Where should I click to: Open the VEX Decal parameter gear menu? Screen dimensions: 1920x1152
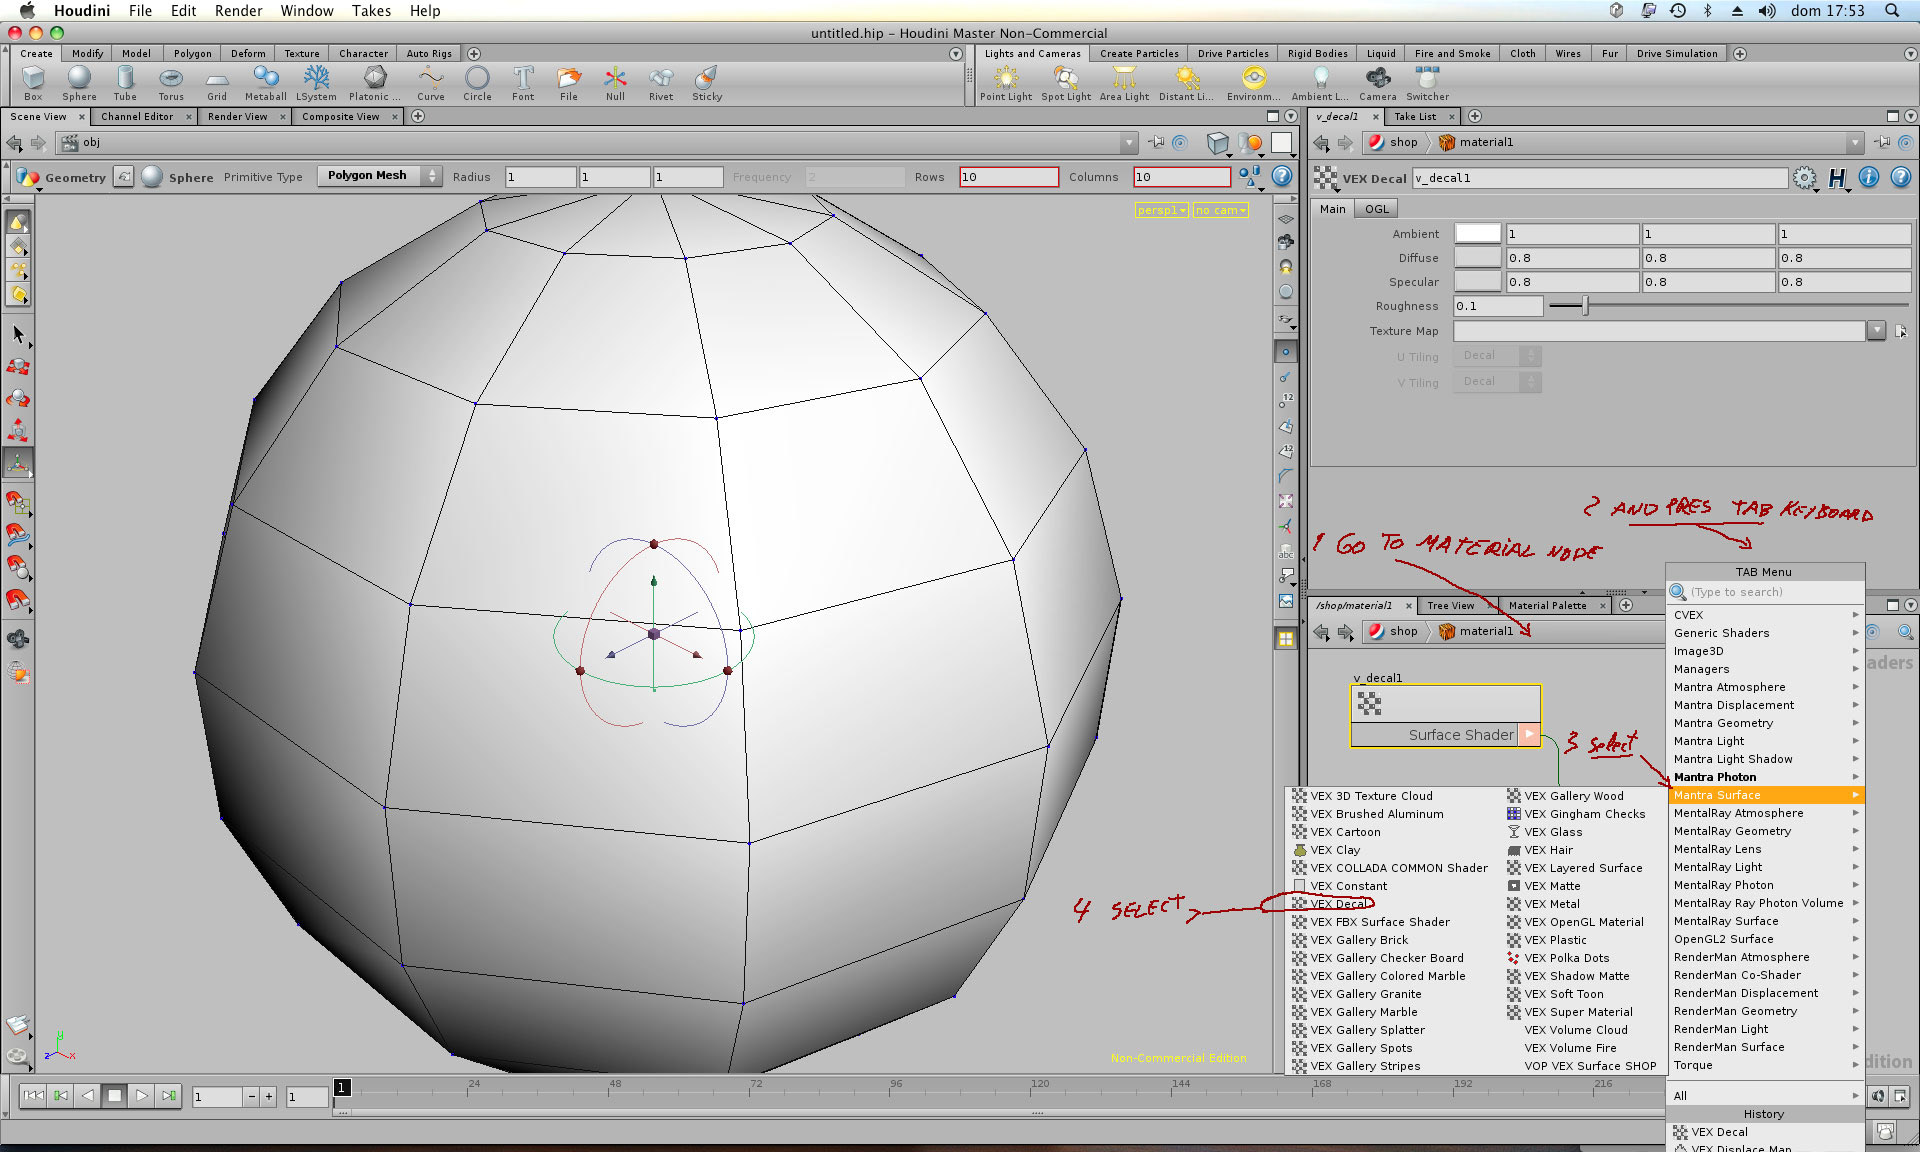click(x=1804, y=178)
